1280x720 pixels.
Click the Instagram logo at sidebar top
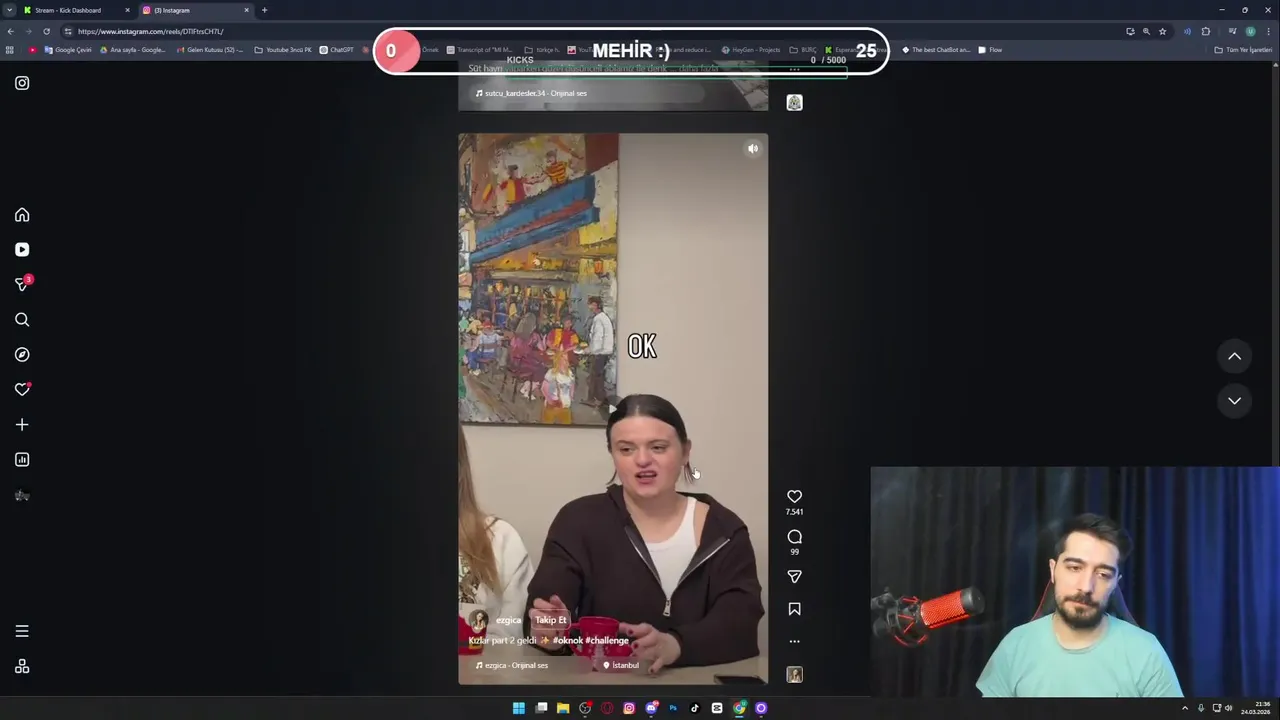pyautogui.click(x=22, y=83)
